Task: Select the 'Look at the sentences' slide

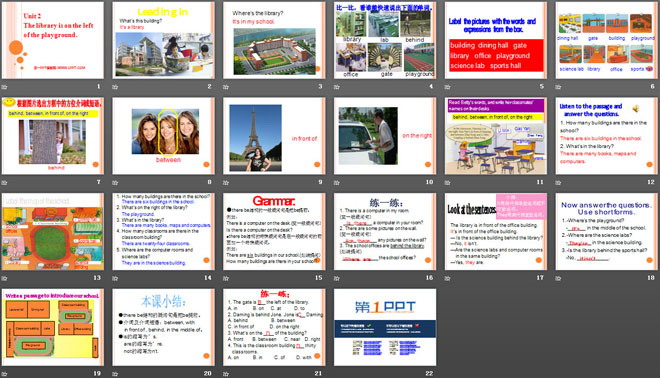Action: point(496,232)
